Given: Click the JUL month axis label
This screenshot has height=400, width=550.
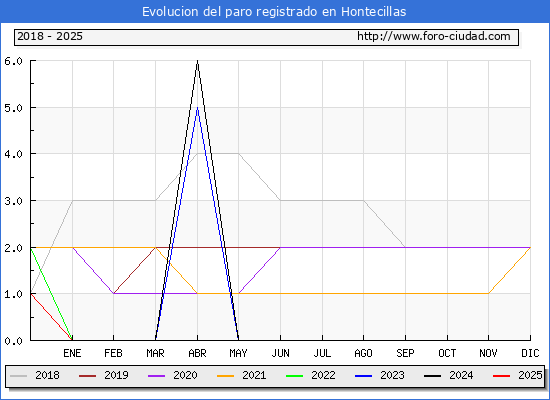Looking at the screenshot, I should pos(322,353).
